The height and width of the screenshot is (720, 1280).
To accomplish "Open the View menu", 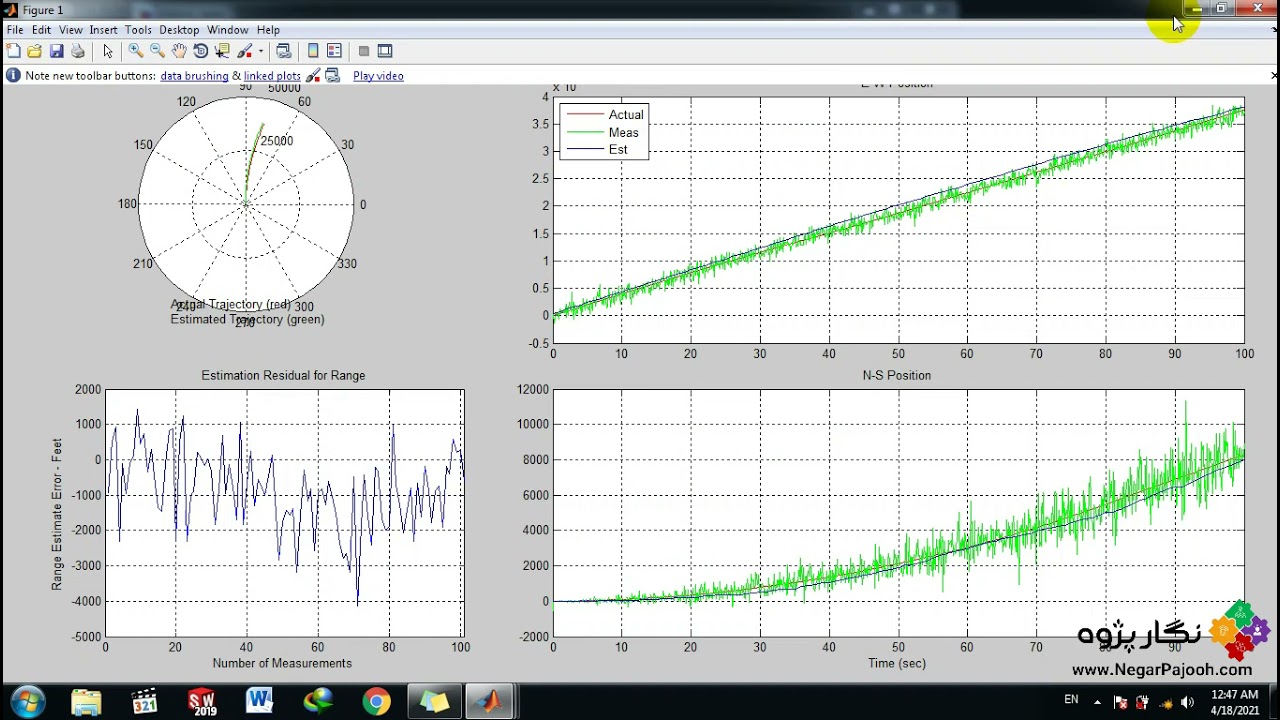I will tap(70, 30).
